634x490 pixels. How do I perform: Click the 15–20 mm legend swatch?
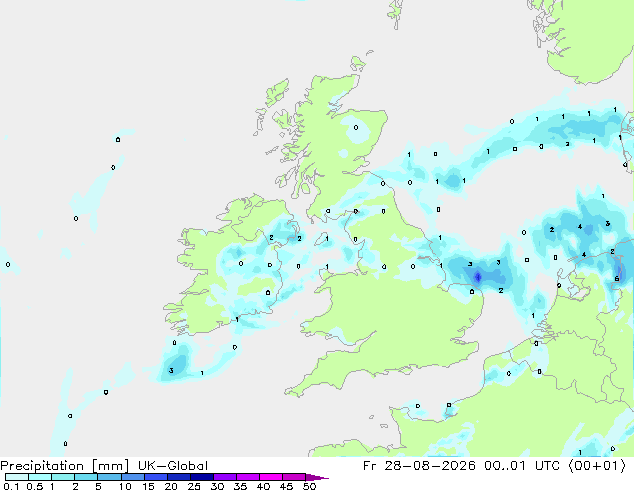(x=156, y=477)
